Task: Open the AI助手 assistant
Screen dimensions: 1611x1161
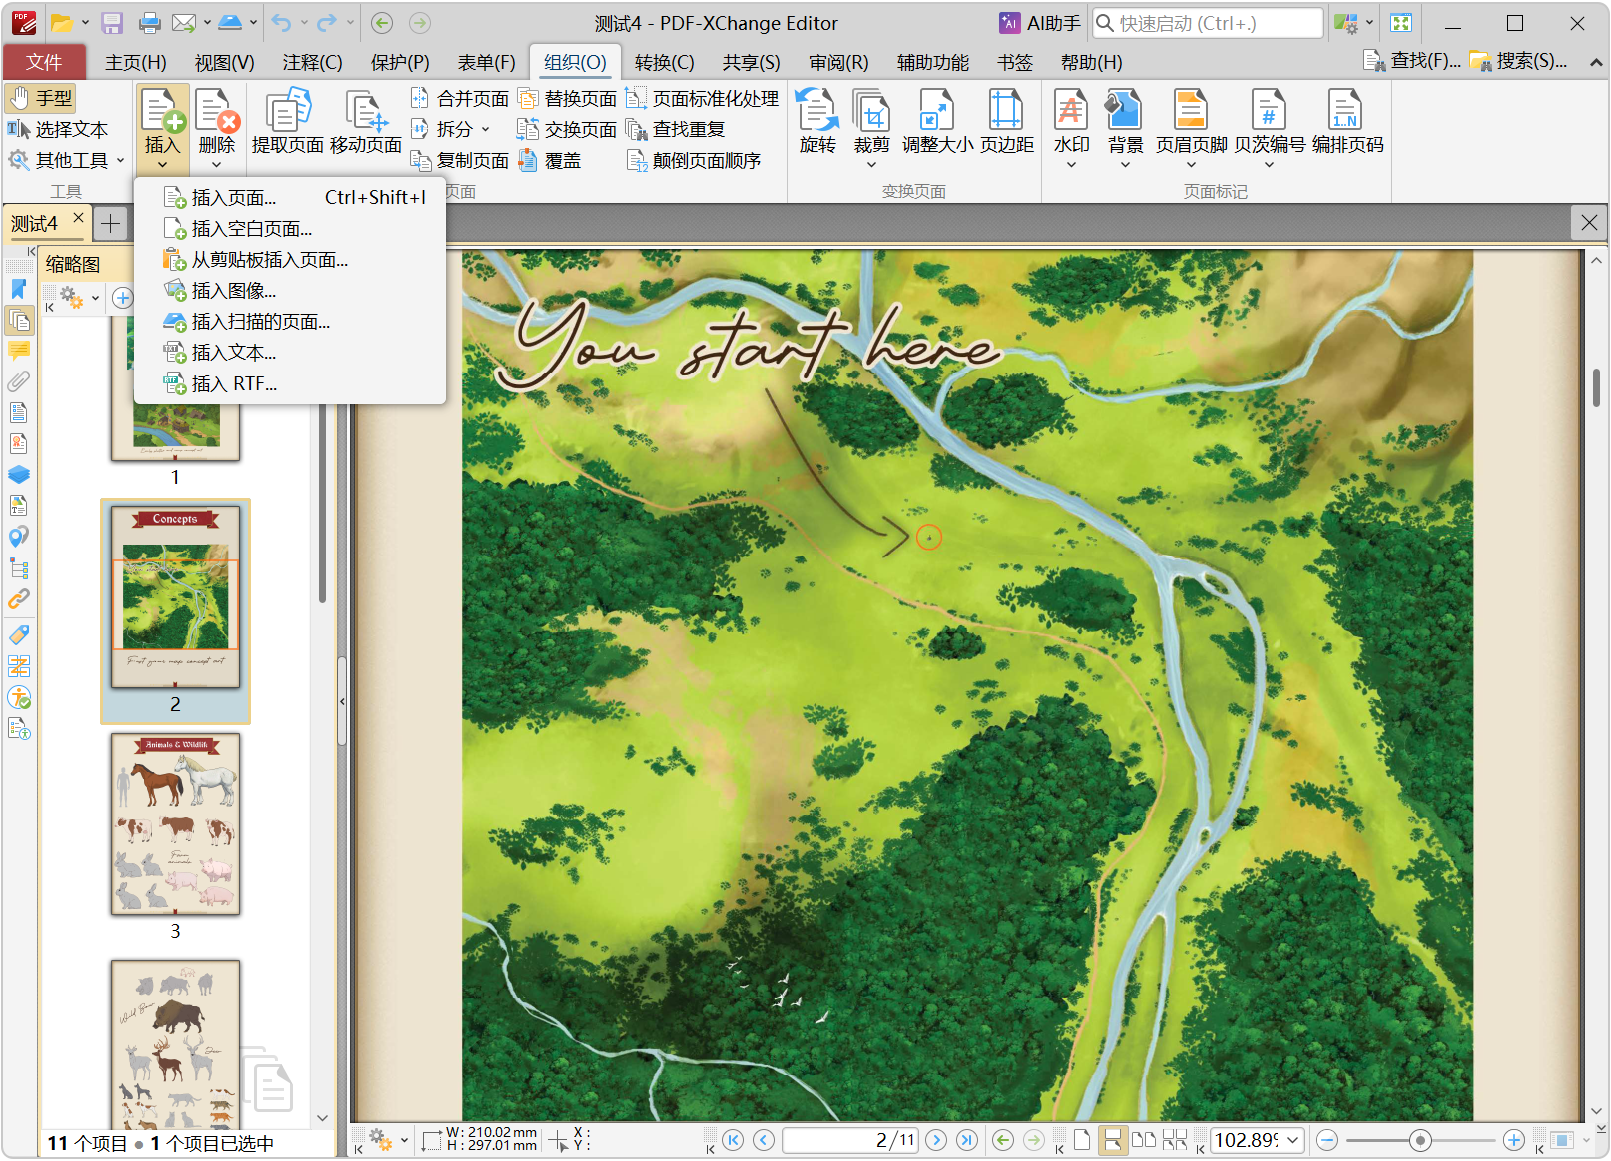Action: click(x=1040, y=23)
